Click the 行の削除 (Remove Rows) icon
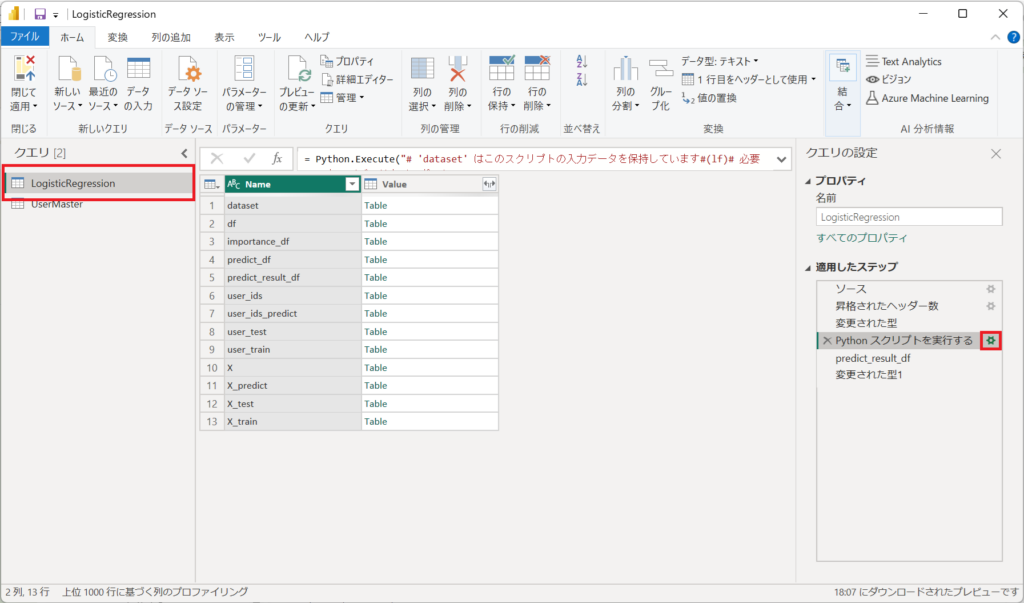The width and height of the screenshot is (1024, 603). click(x=537, y=69)
